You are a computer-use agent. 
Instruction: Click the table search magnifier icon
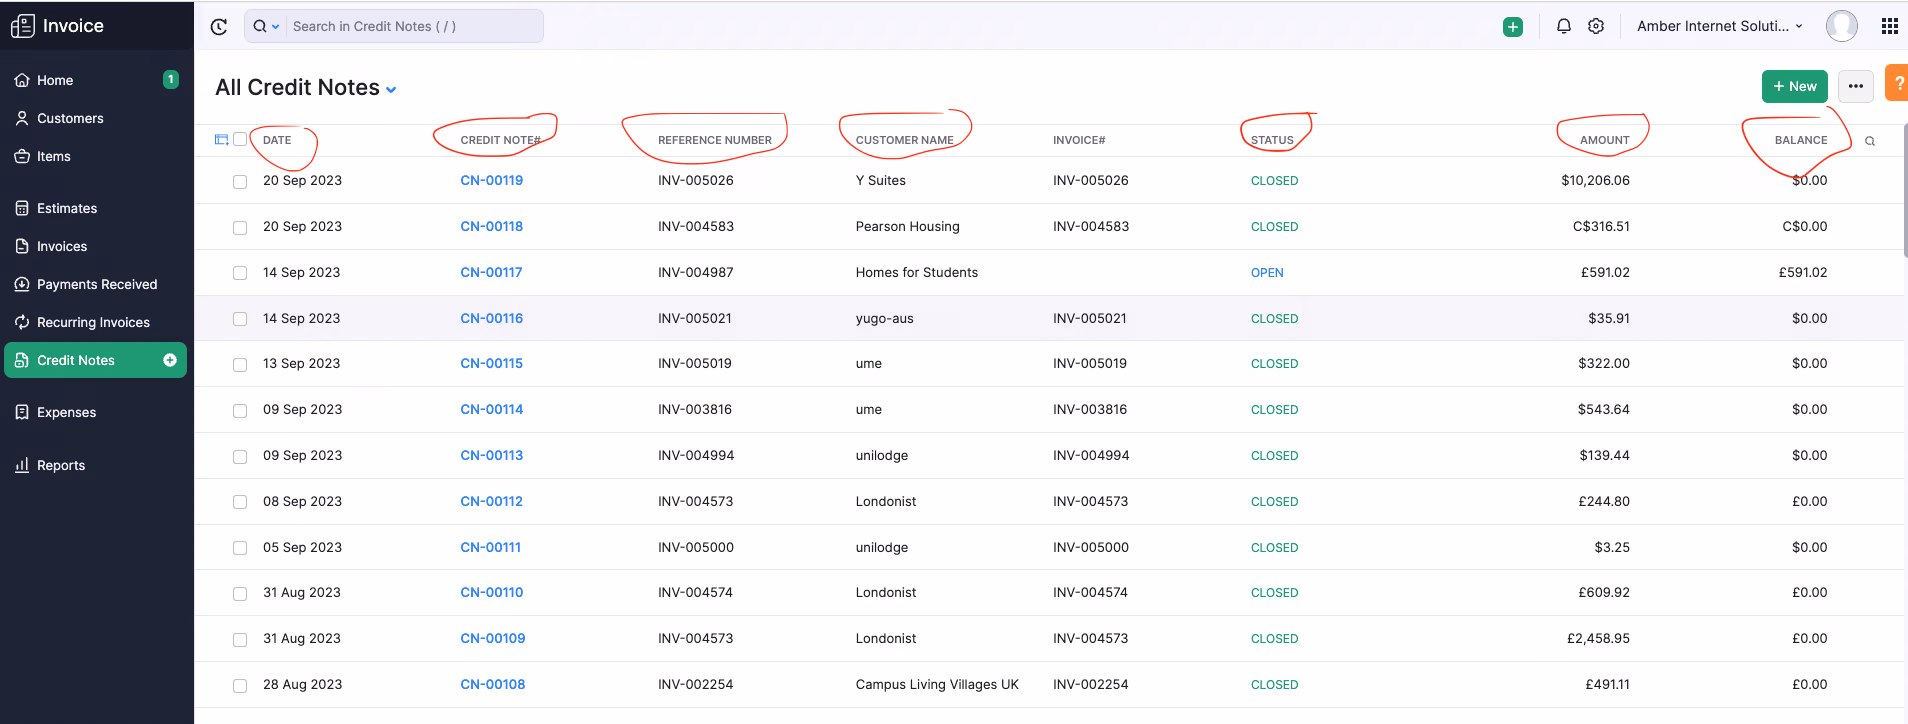[1870, 141]
